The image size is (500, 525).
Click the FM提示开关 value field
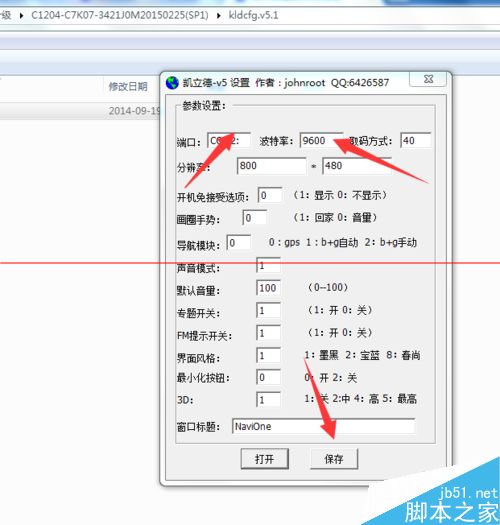pyautogui.click(x=268, y=333)
